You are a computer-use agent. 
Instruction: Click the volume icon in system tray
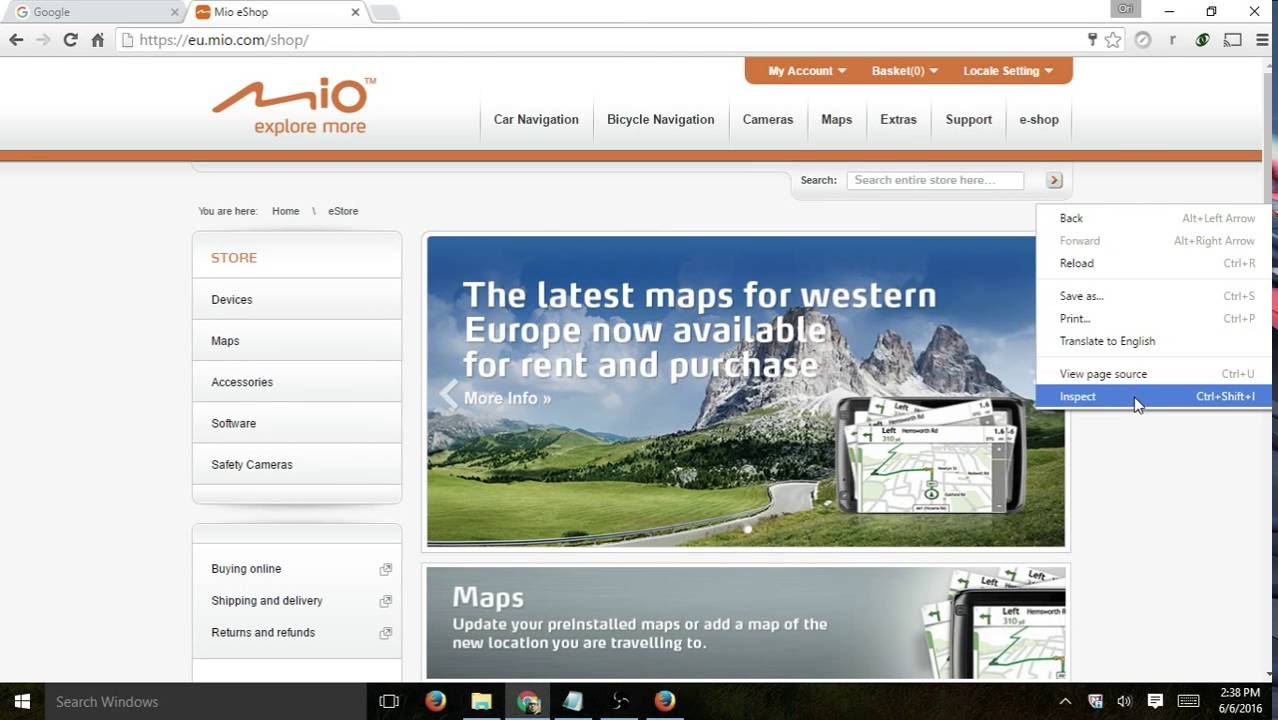coord(1124,701)
